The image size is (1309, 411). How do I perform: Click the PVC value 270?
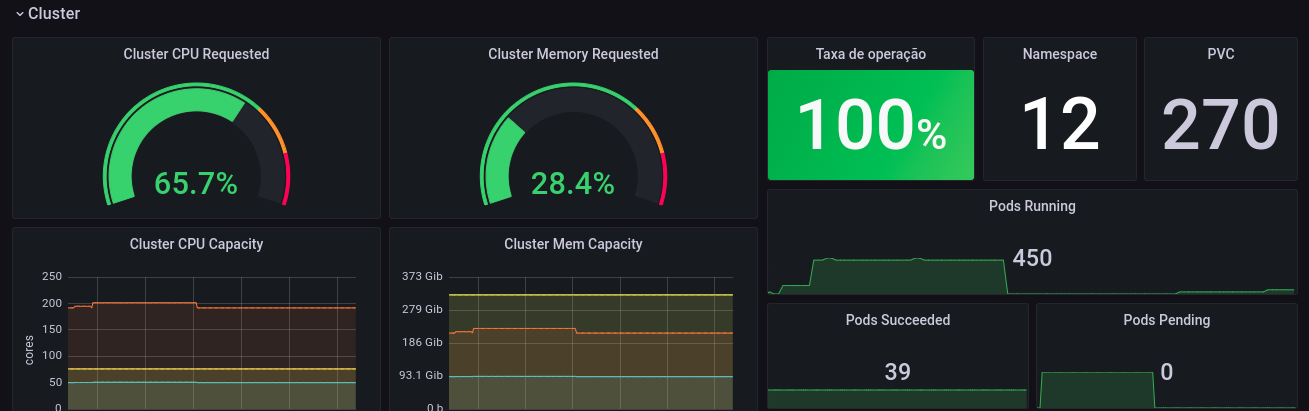[x=1221, y=125]
